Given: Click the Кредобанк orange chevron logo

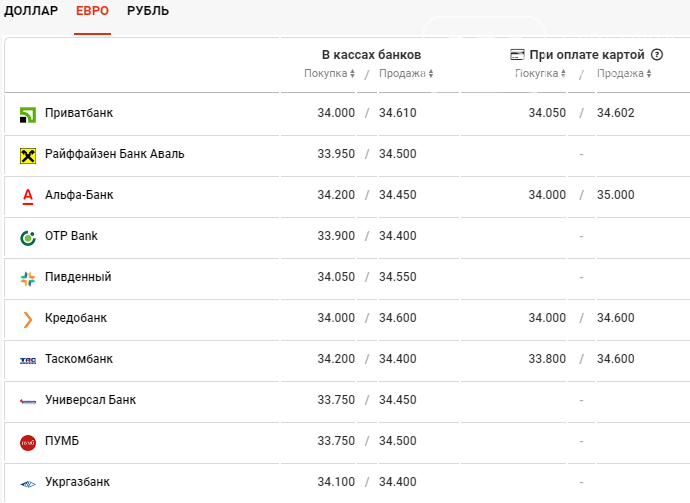Looking at the screenshot, I should [28, 319].
